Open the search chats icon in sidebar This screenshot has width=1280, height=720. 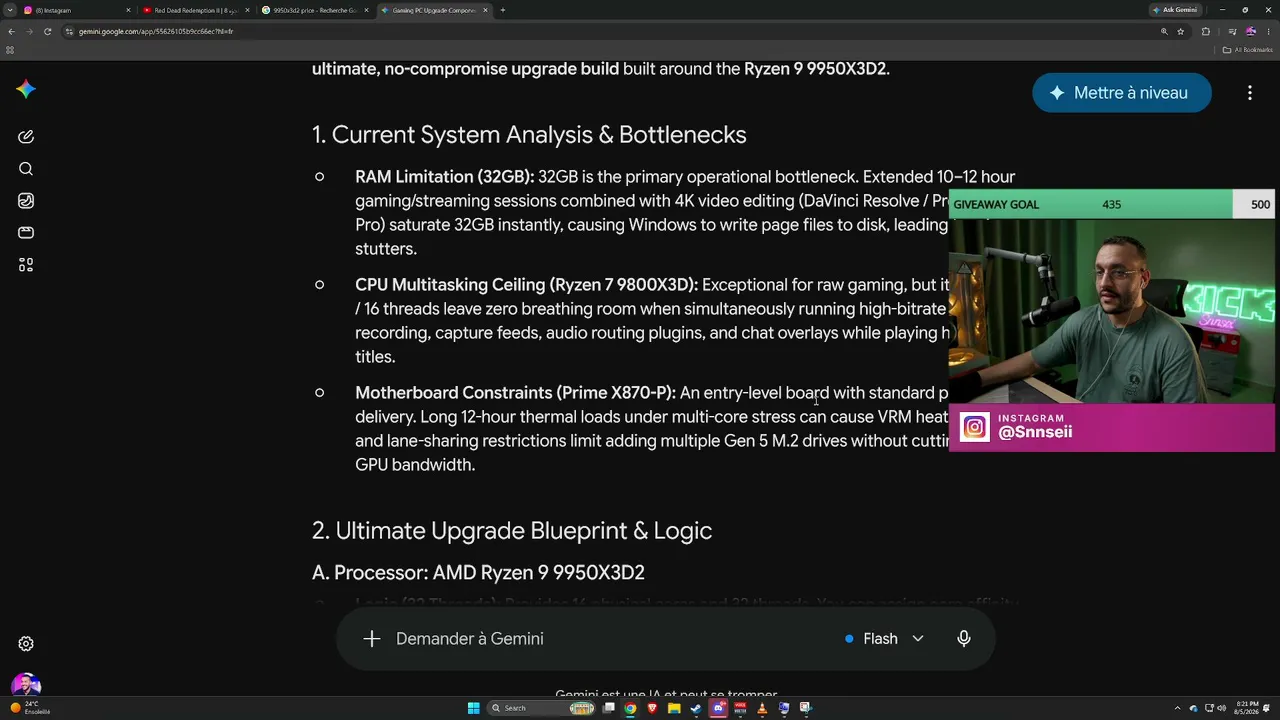26,169
